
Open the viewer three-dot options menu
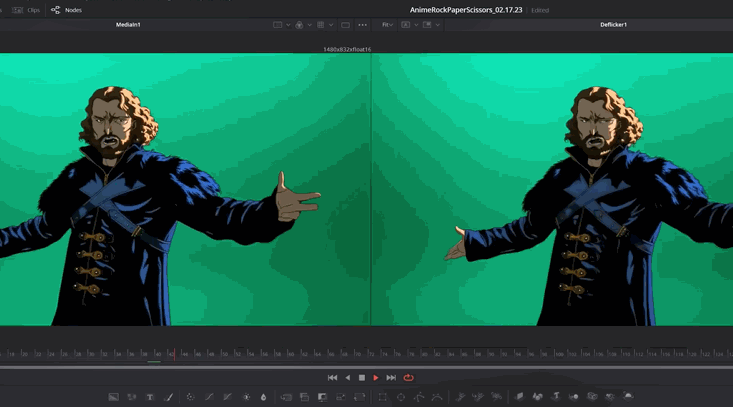[362, 25]
